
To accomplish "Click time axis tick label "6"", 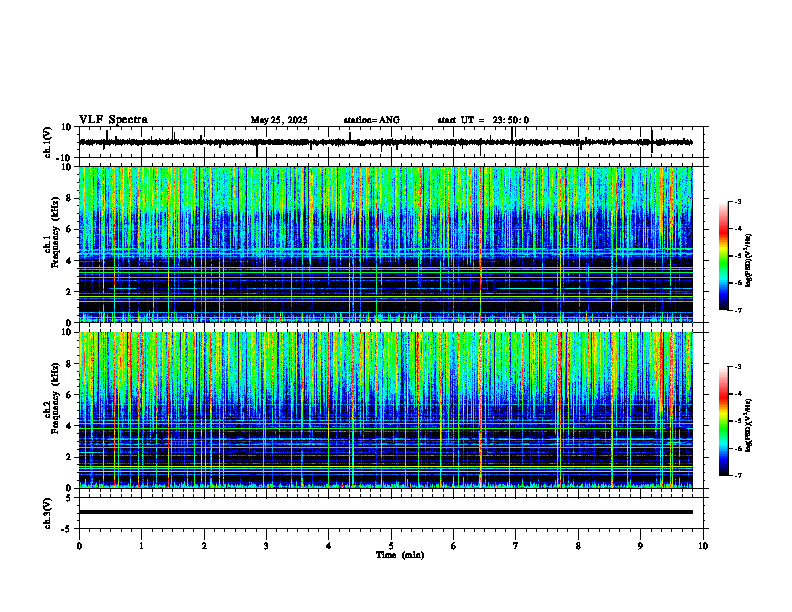I will click(454, 546).
